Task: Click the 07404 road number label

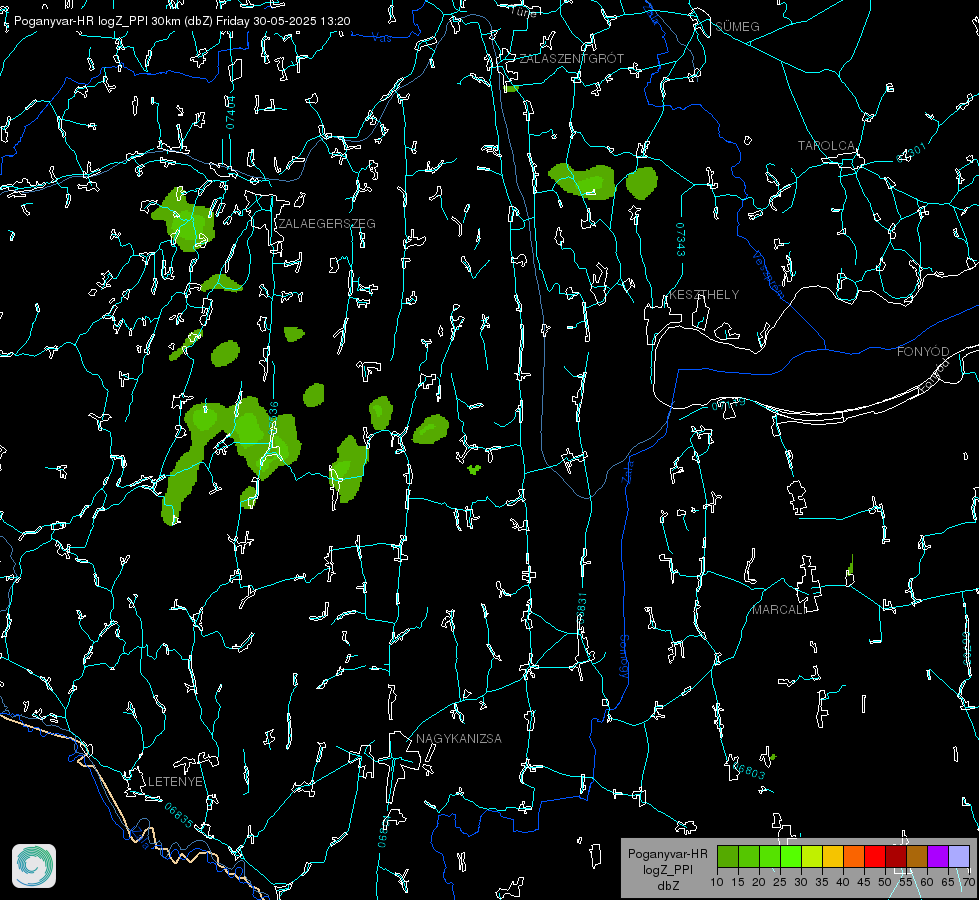Action: pyautogui.click(x=230, y=113)
